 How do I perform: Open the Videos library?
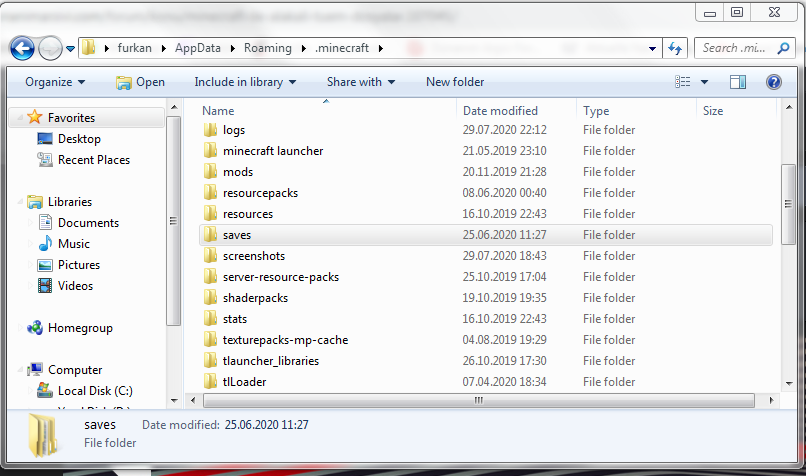(75, 286)
